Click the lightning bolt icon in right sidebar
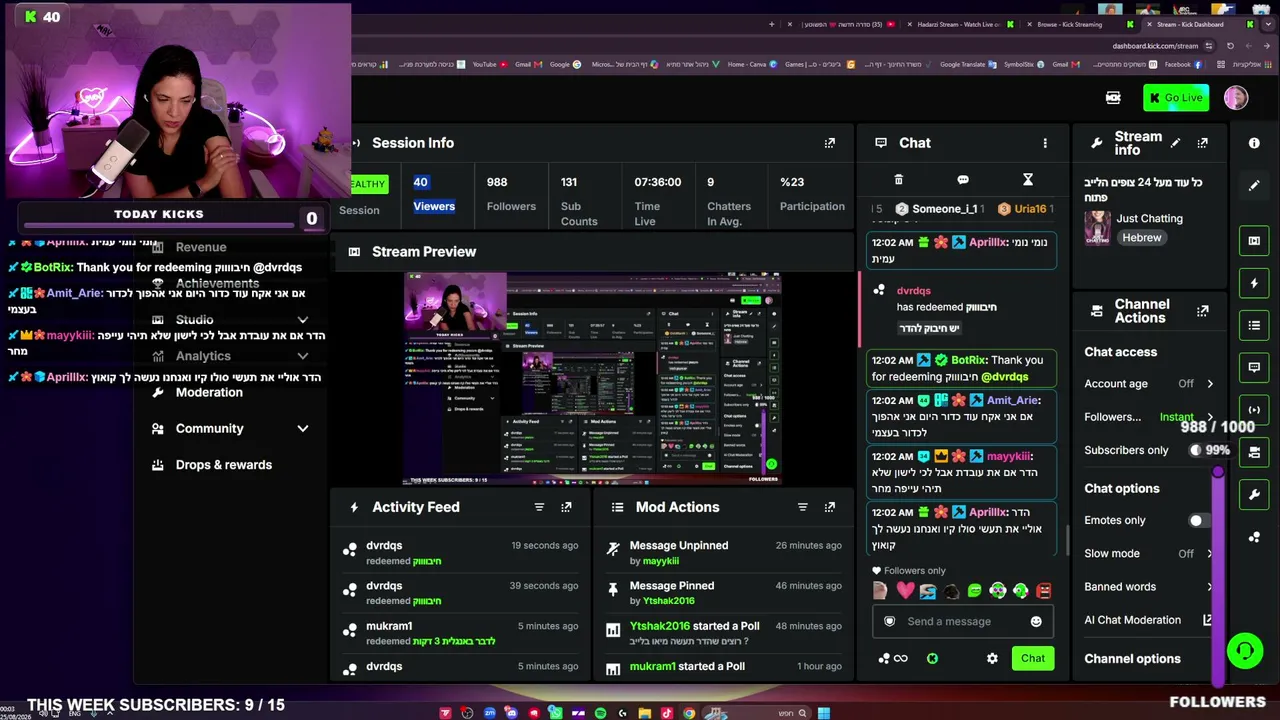 tap(1254, 283)
